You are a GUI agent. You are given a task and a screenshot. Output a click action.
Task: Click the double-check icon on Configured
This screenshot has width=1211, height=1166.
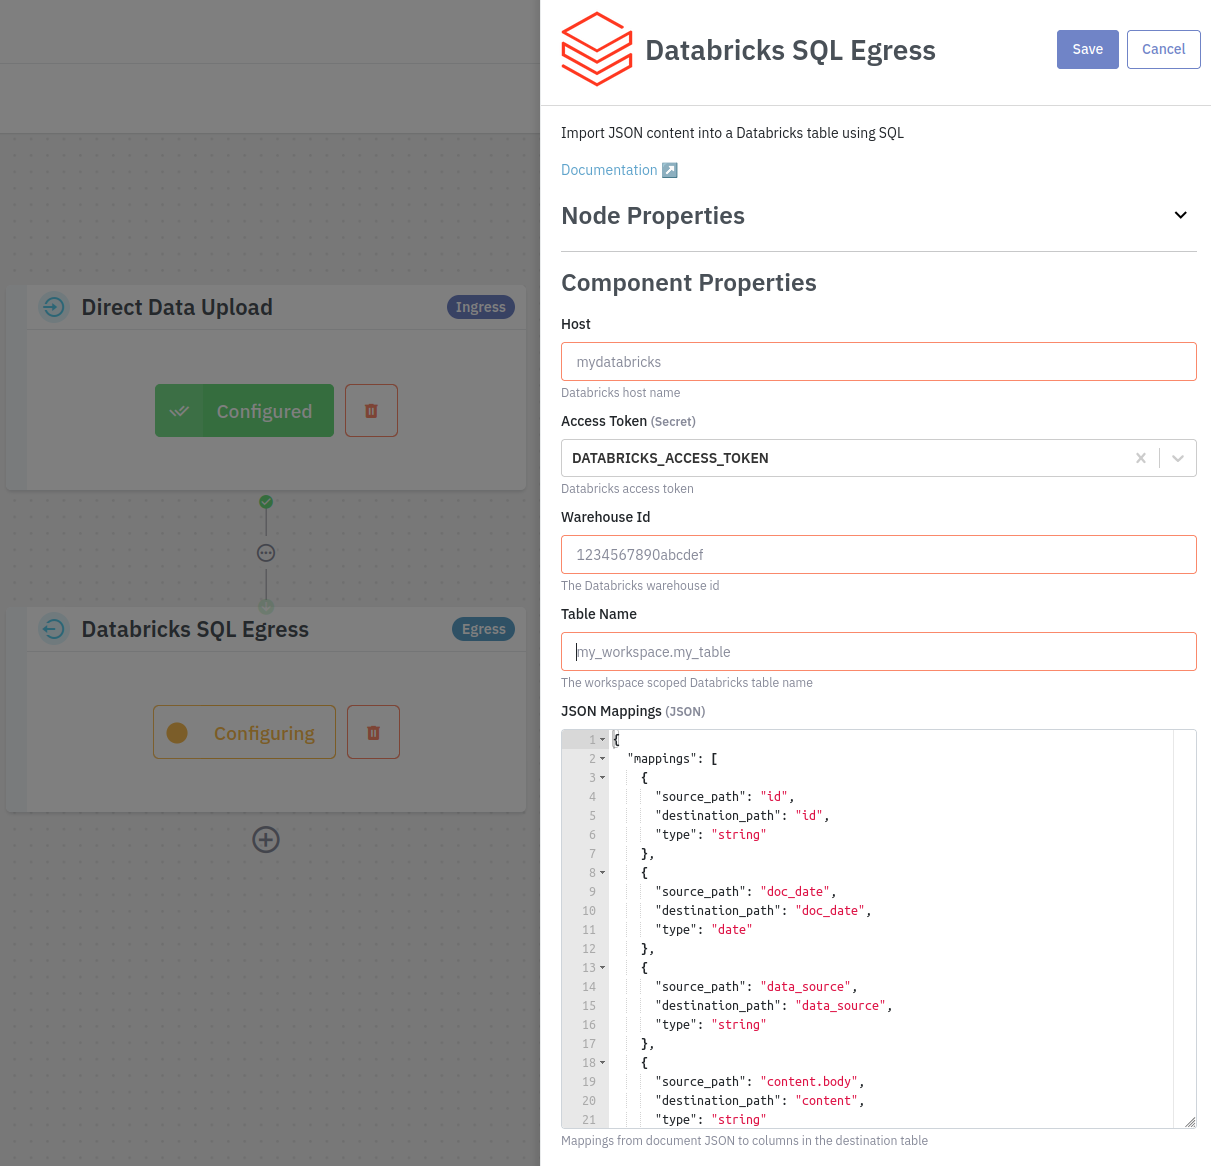coord(179,411)
